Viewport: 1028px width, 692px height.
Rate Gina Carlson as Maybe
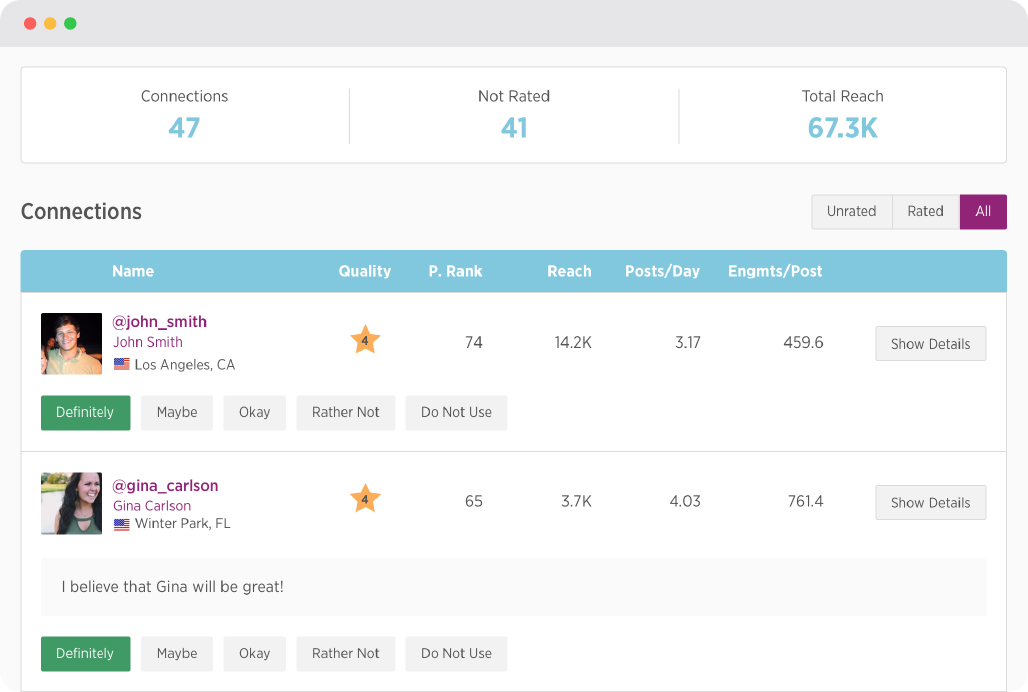click(177, 654)
